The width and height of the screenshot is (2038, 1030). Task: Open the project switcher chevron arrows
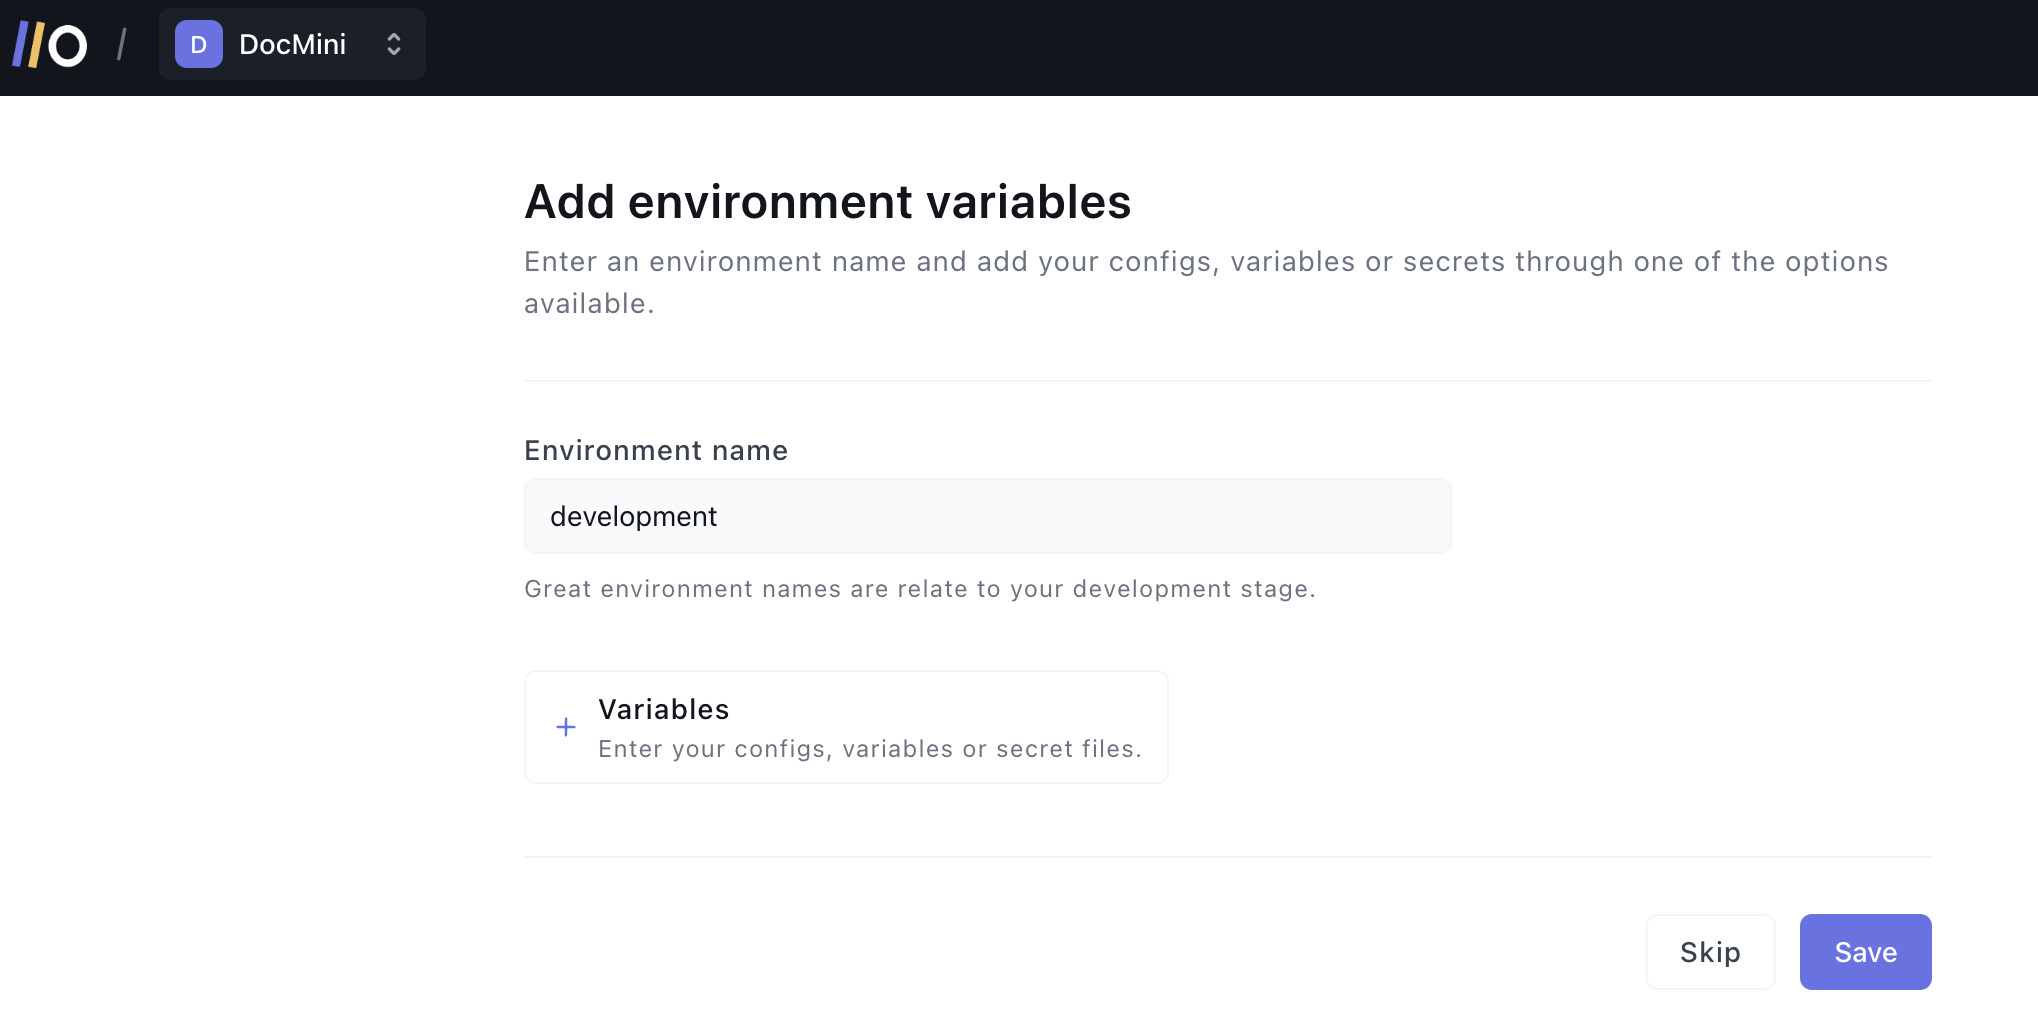[394, 45]
